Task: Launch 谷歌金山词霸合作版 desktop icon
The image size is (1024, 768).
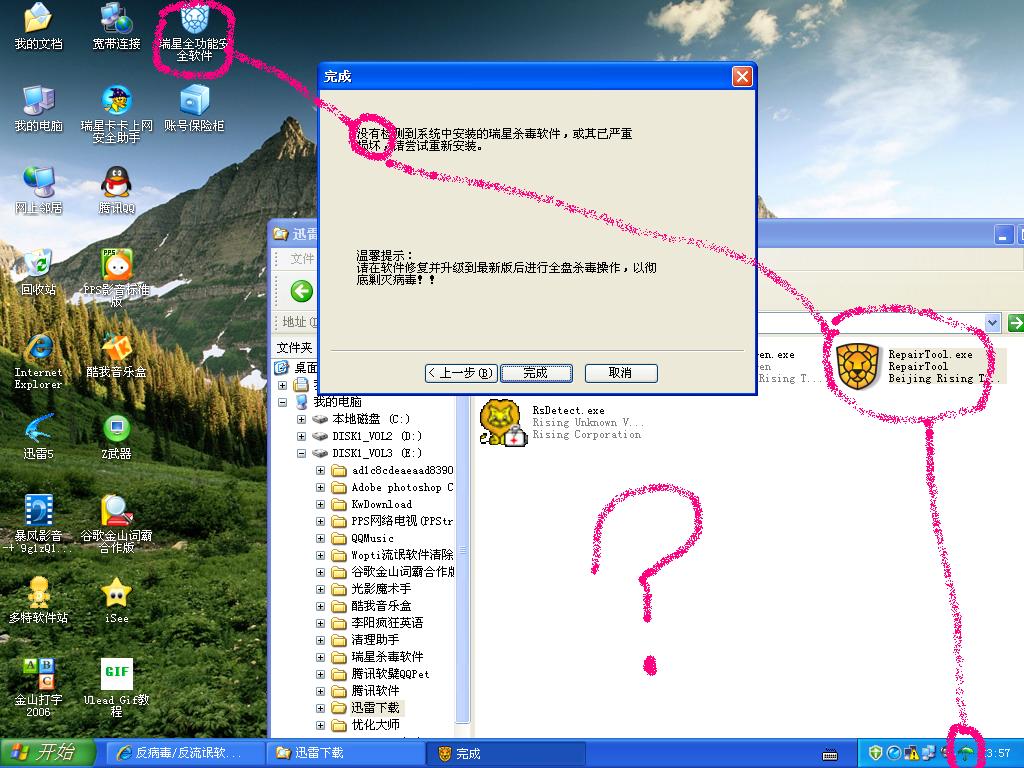Action: pos(116,524)
